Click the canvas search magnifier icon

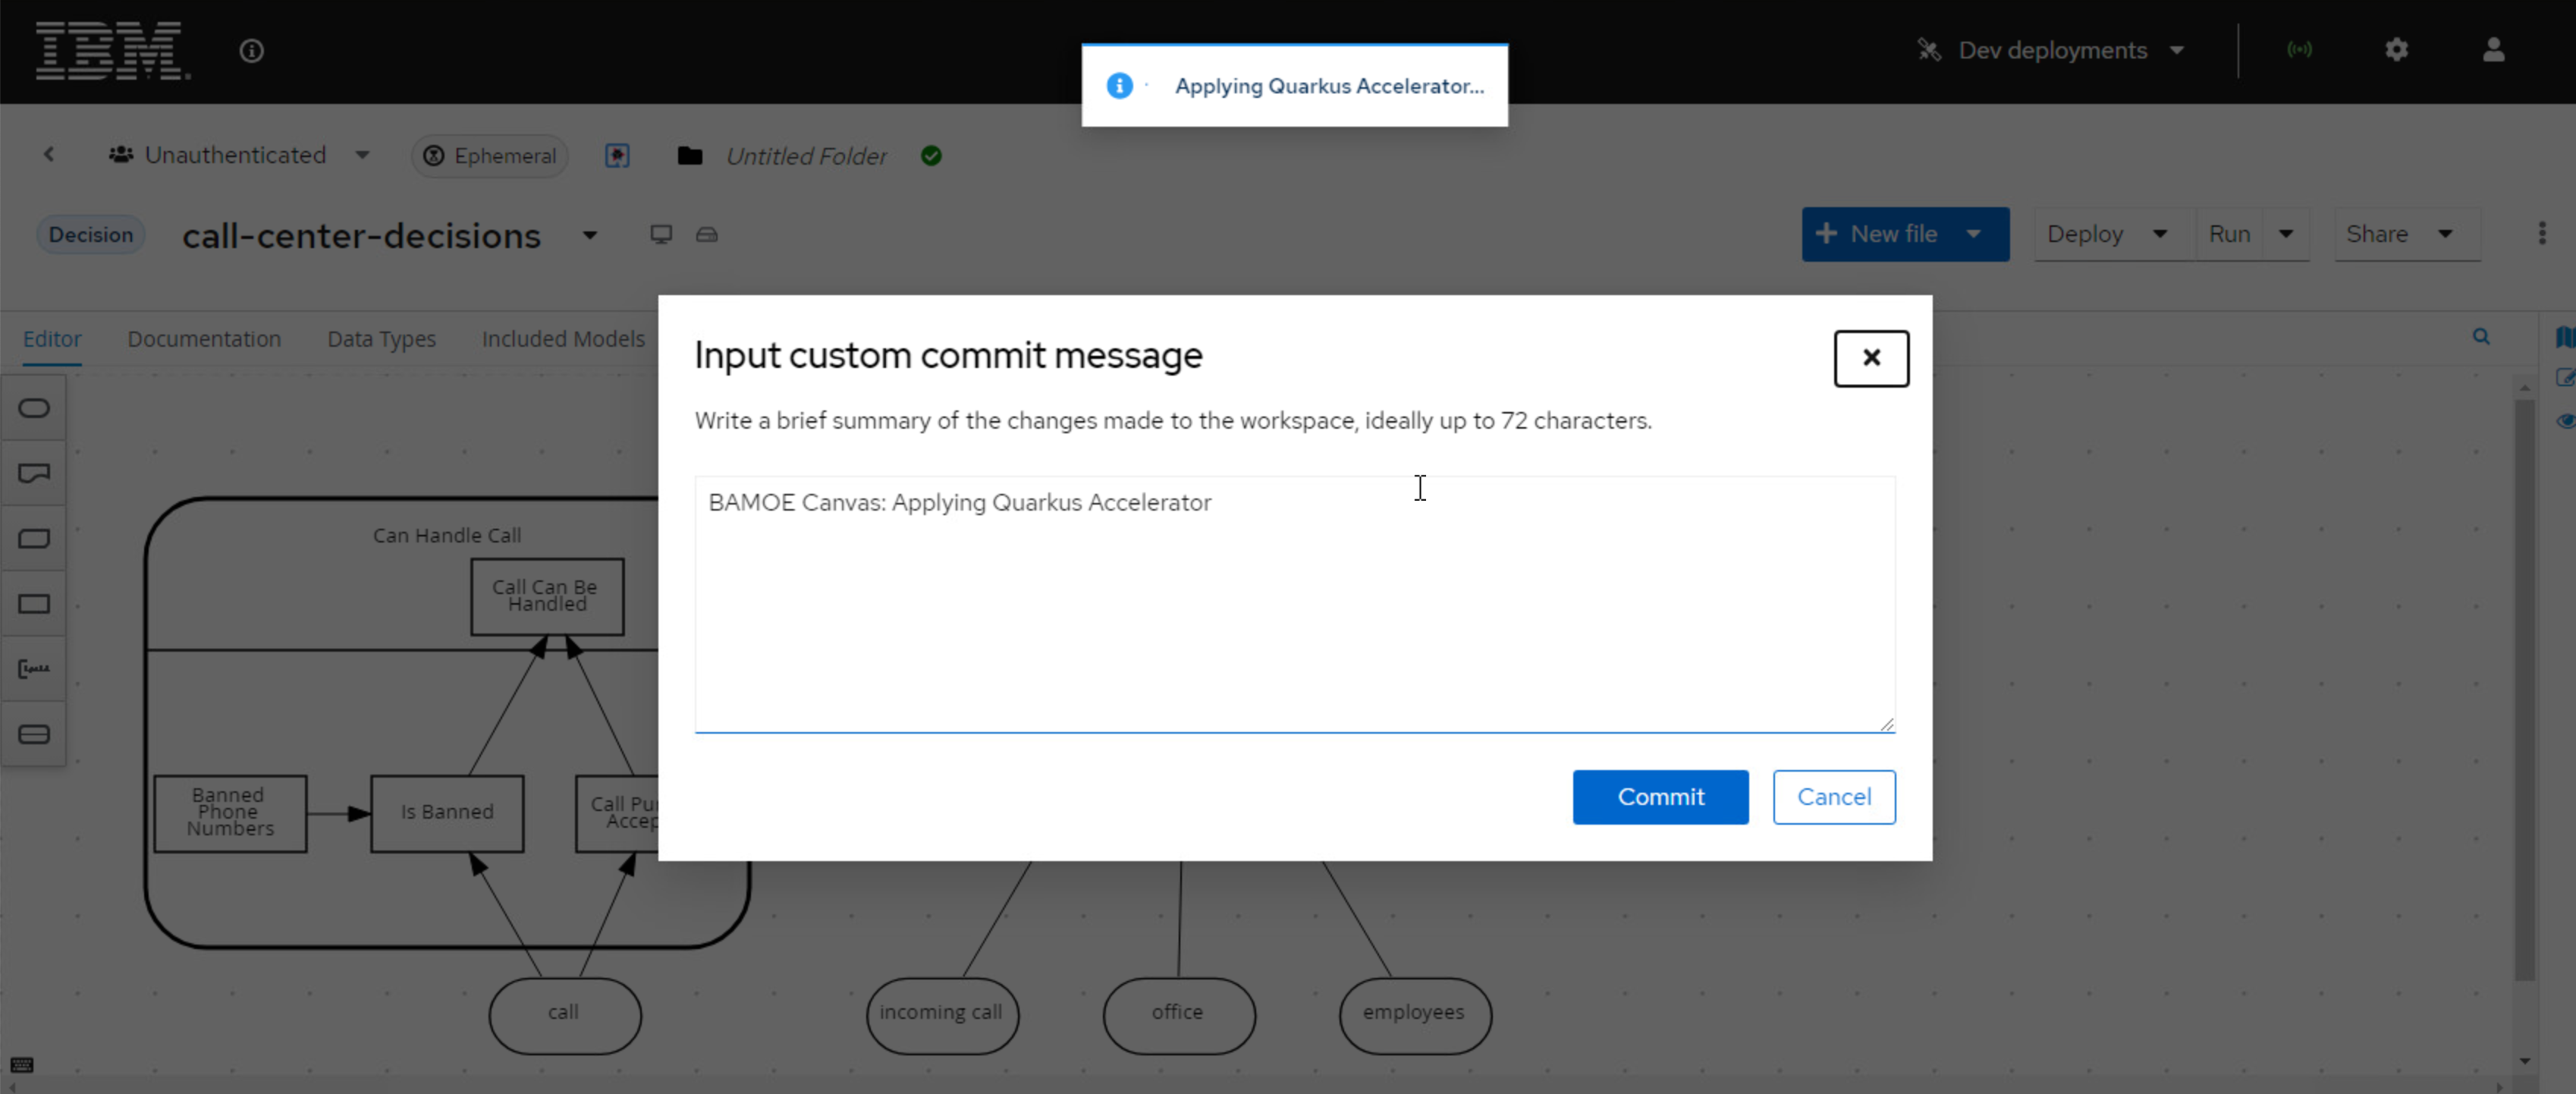tap(2481, 337)
